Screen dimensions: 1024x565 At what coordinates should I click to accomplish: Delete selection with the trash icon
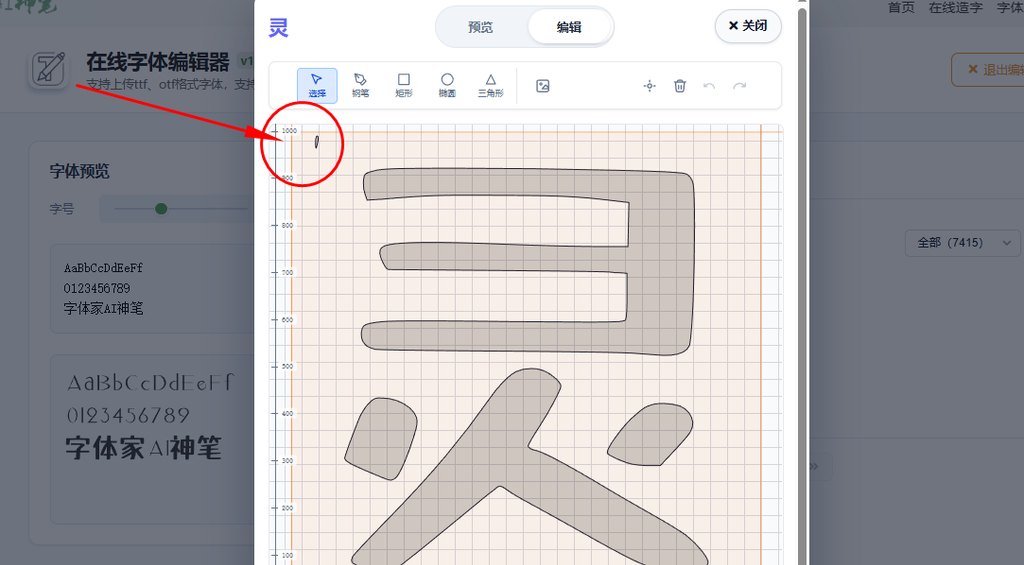[x=680, y=86]
